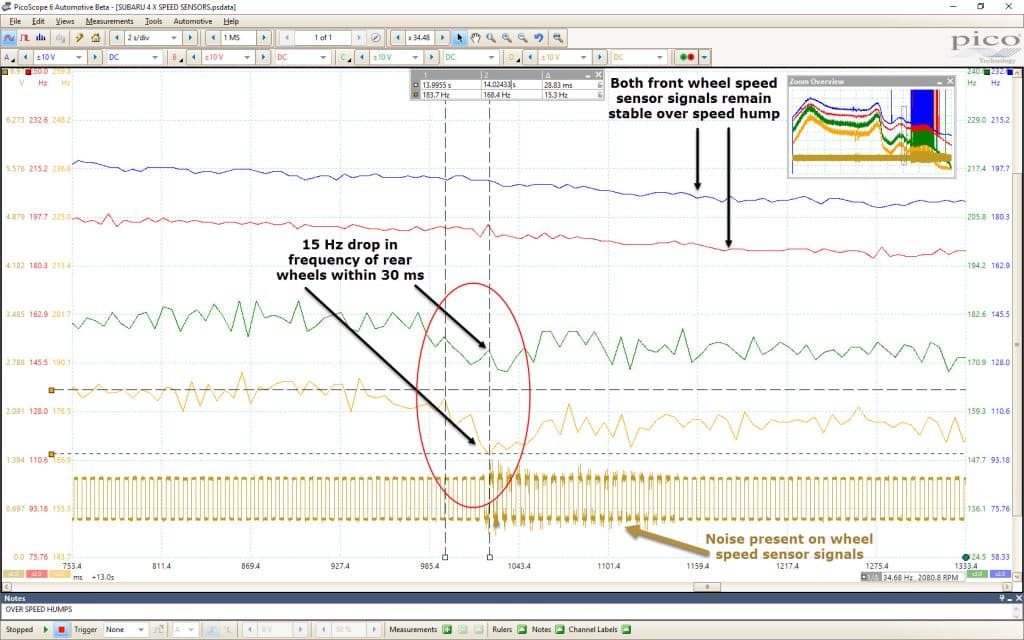Click the Start capture green play icon
The image size is (1024, 640).
46,630
